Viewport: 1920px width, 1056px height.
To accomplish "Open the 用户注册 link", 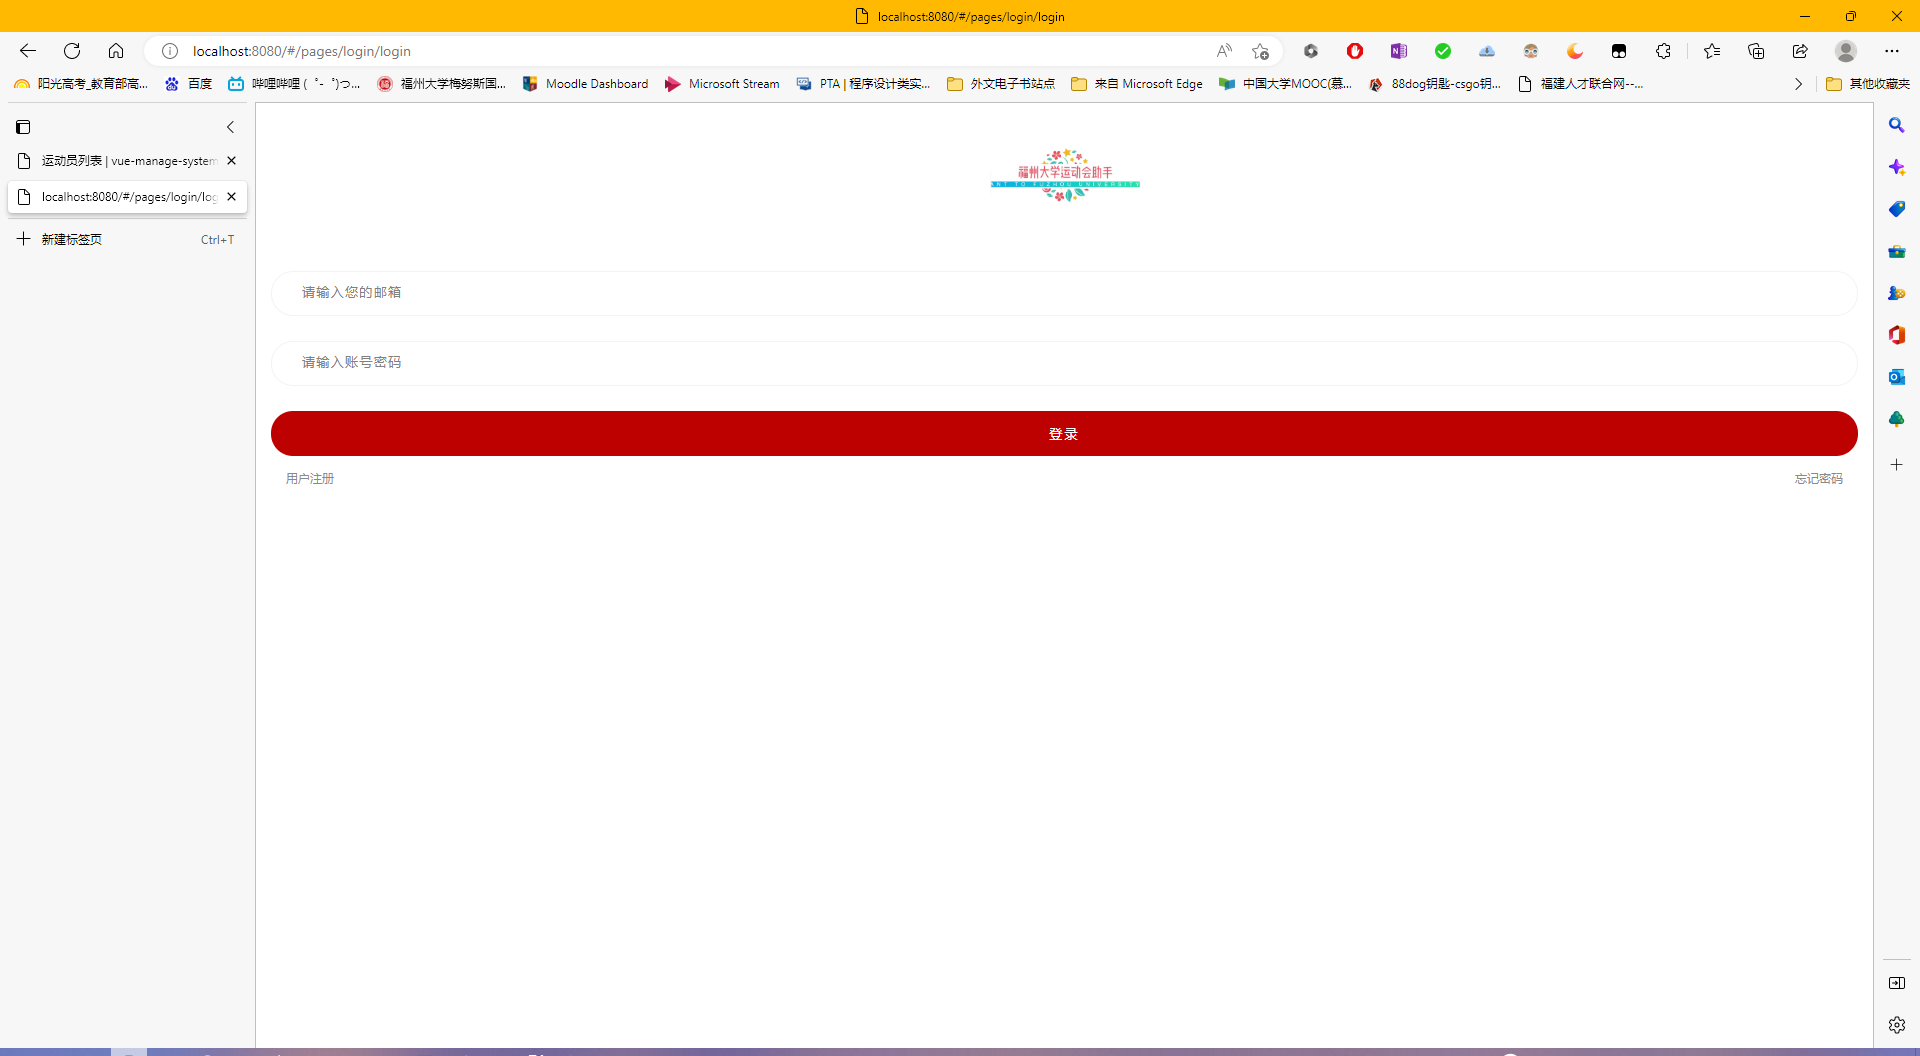I will click(310, 479).
